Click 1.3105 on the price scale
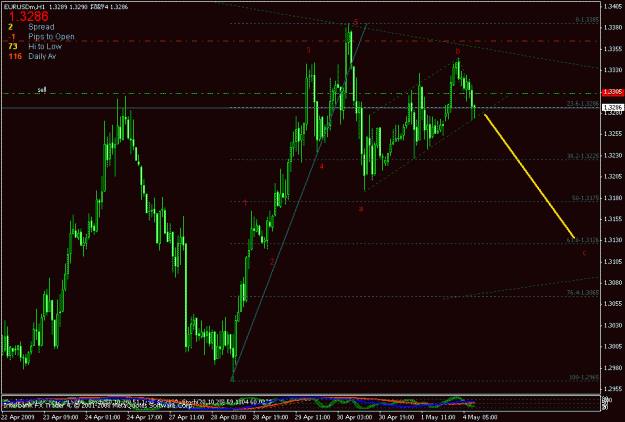The image size is (625, 422). pos(613,261)
